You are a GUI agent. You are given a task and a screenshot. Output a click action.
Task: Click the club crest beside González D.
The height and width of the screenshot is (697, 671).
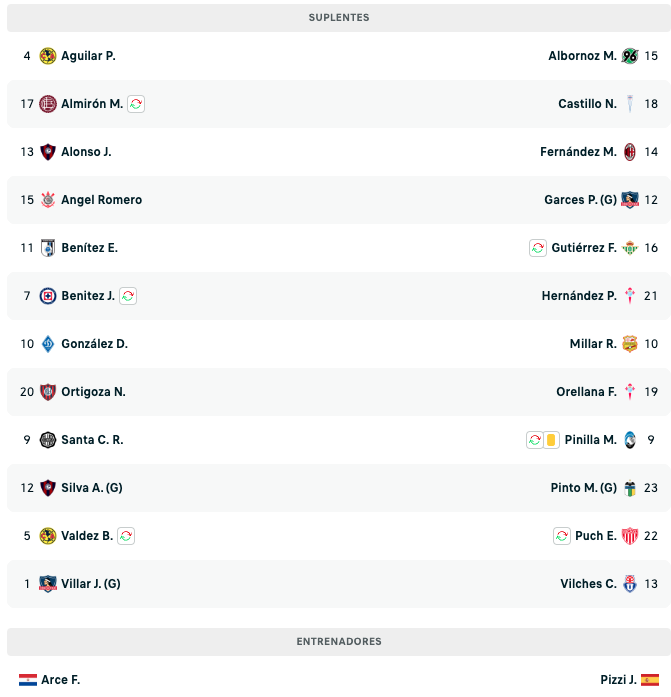pyautogui.click(x=48, y=344)
